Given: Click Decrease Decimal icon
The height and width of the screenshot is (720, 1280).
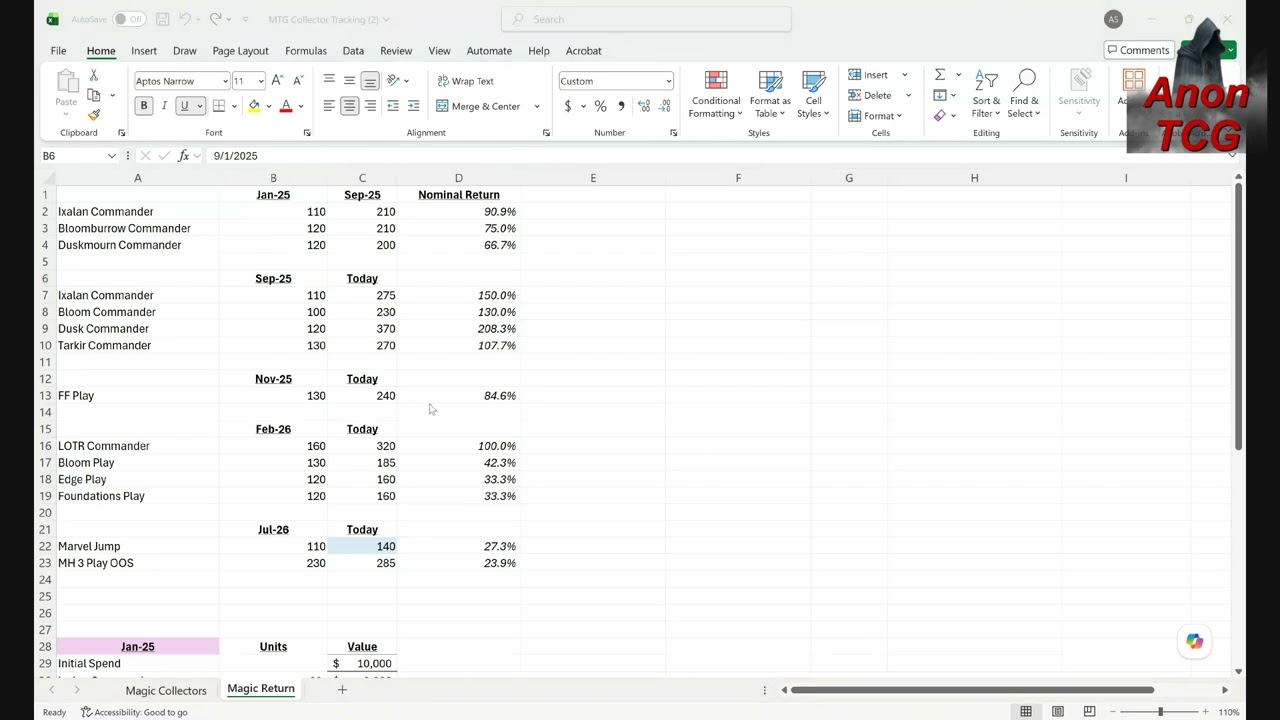Looking at the screenshot, I should [665, 106].
